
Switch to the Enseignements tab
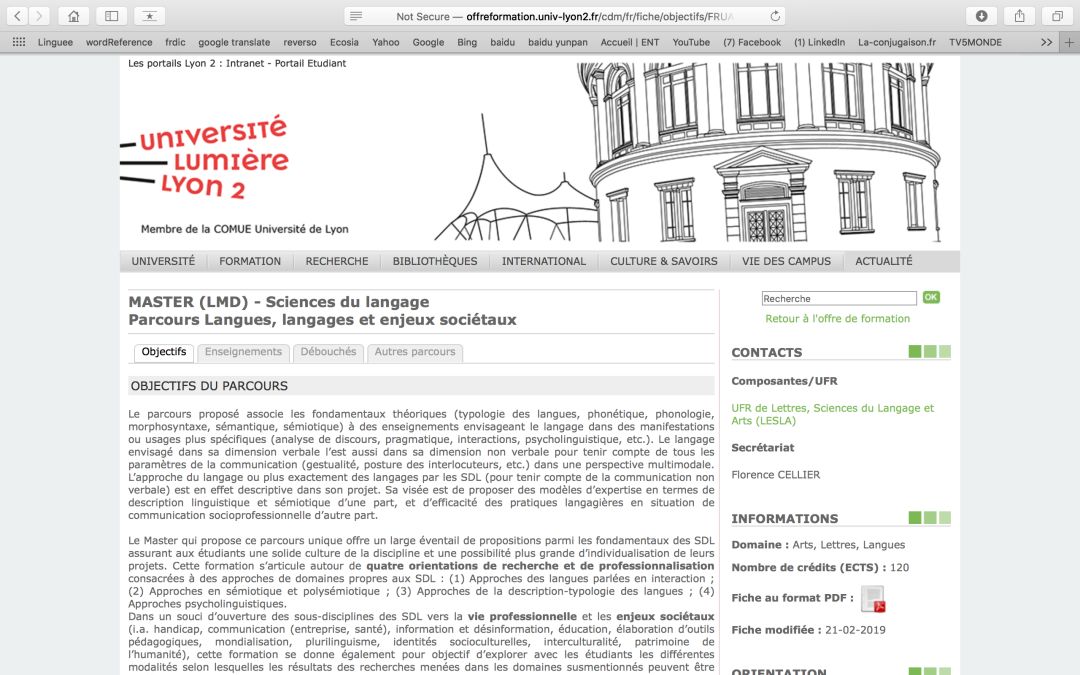pyautogui.click(x=243, y=352)
